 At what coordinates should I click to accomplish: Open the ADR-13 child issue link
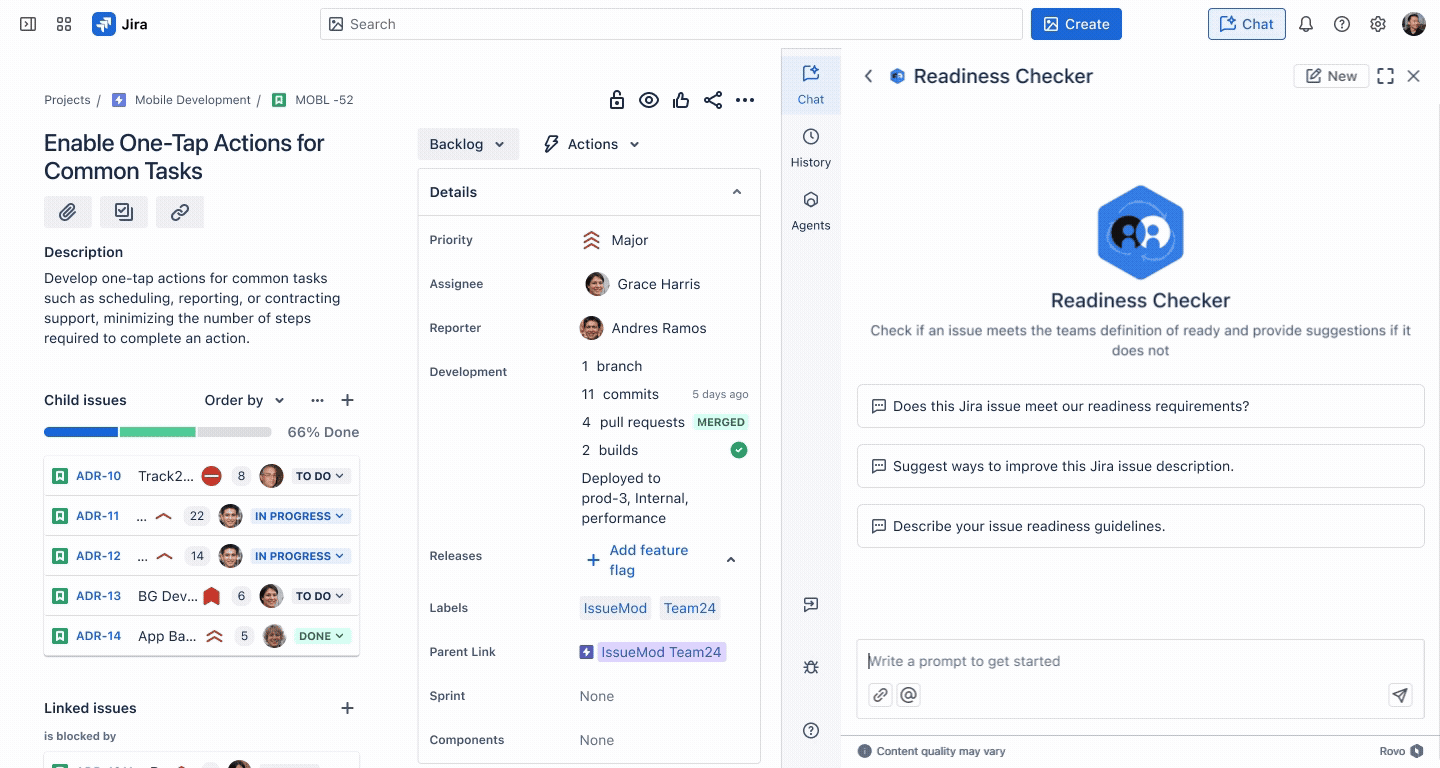point(98,596)
